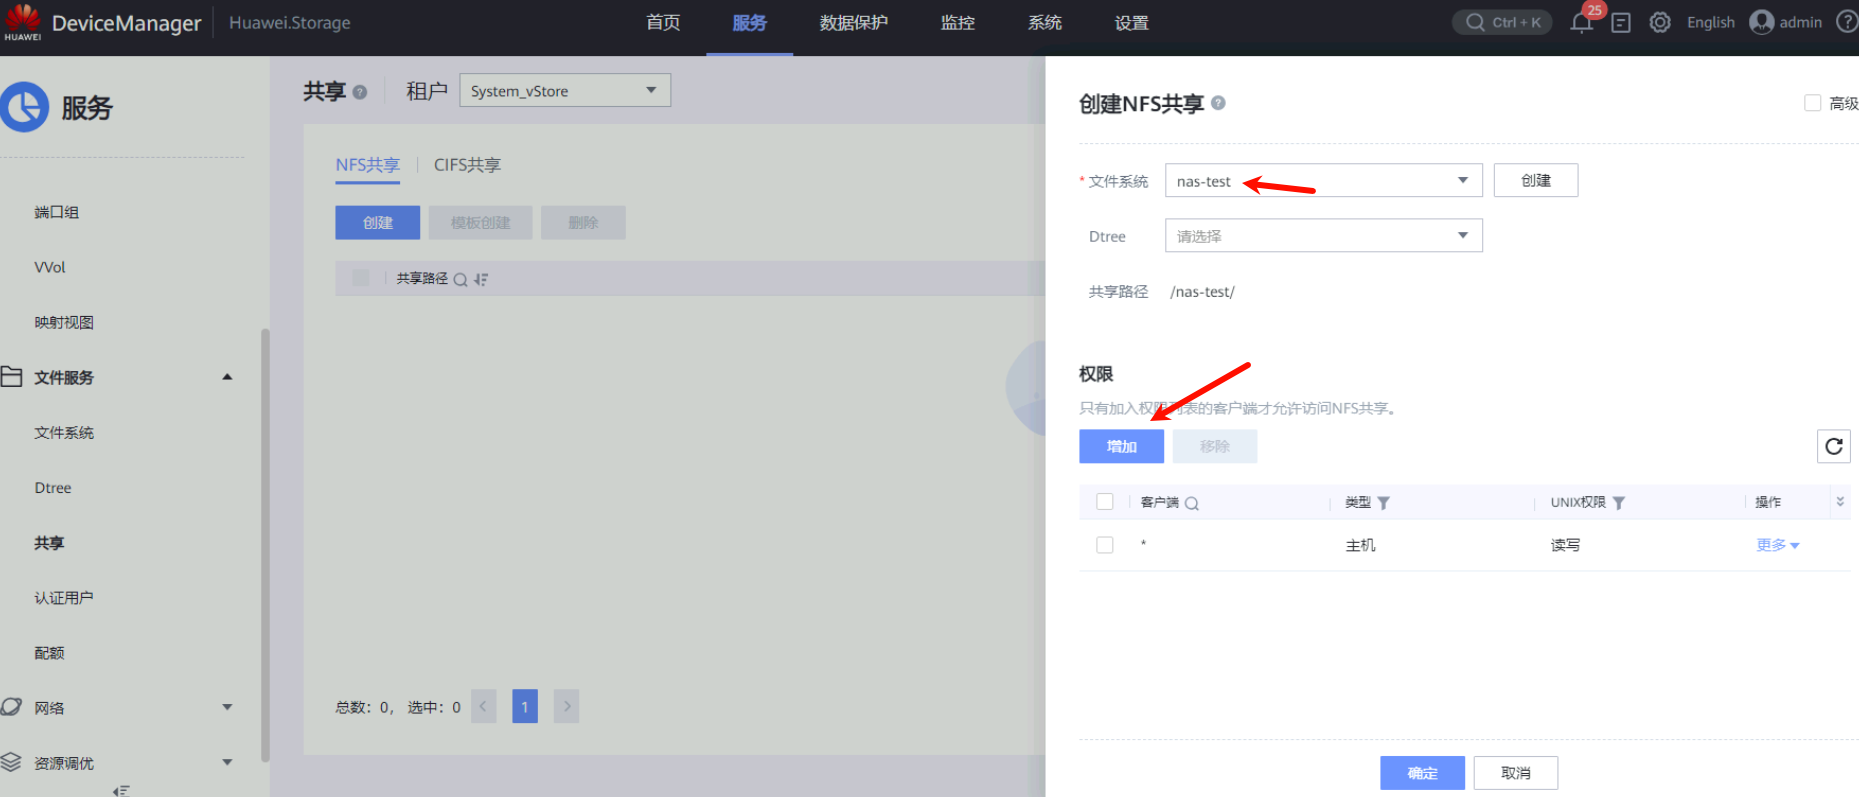Click the Ctrl+K search box
1859x797 pixels.
(x=1502, y=22)
